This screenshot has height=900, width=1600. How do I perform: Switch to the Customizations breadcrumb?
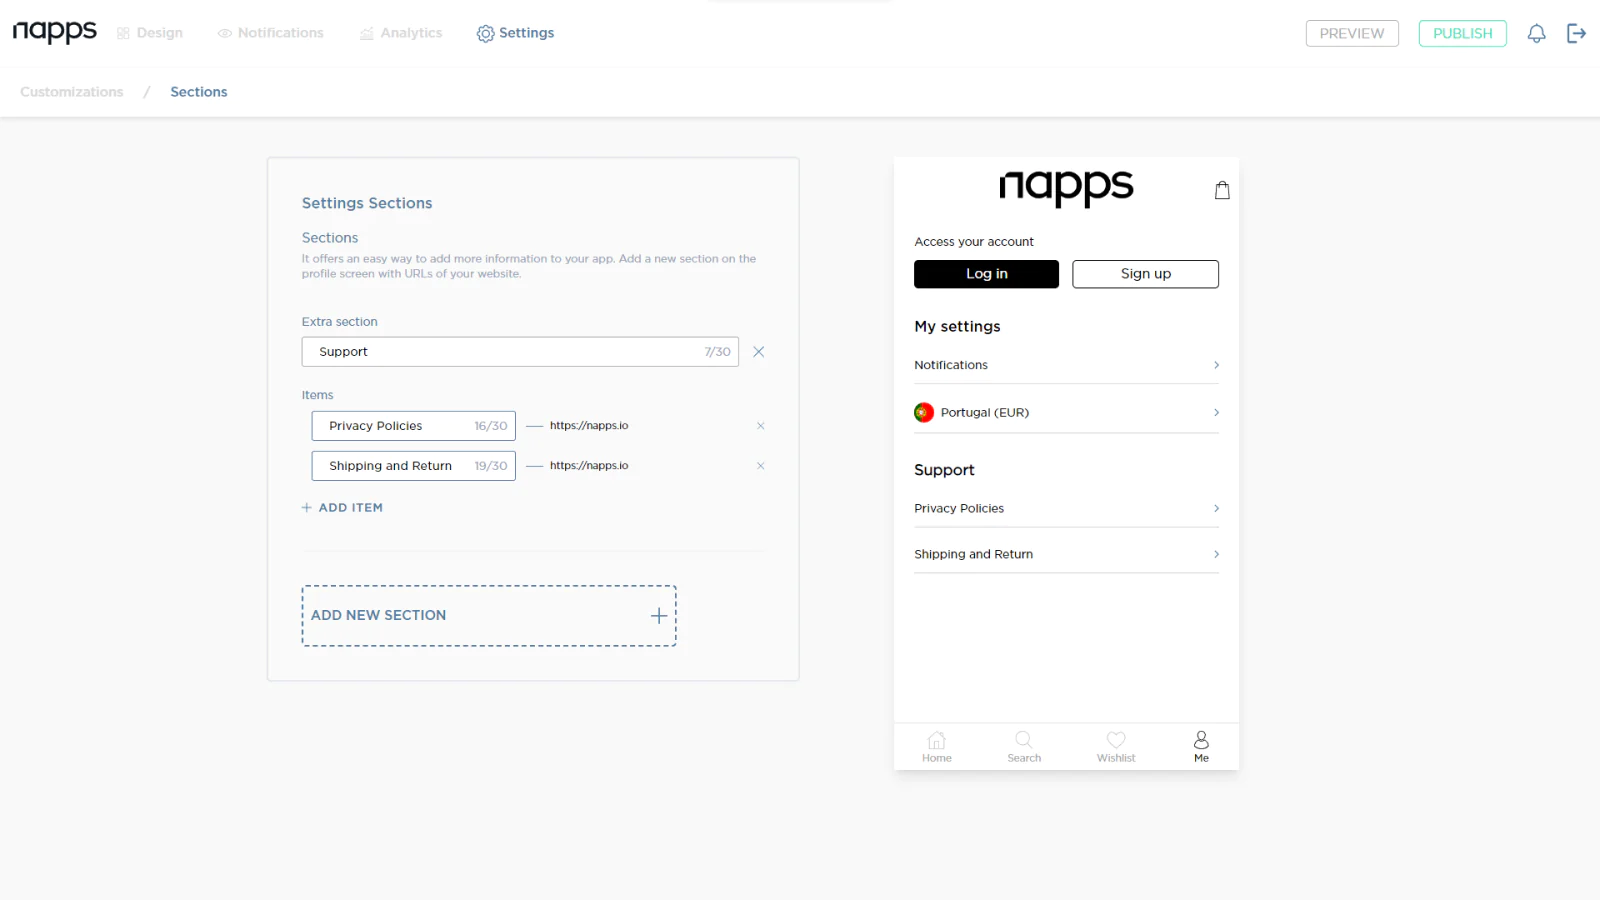[x=71, y=91]
